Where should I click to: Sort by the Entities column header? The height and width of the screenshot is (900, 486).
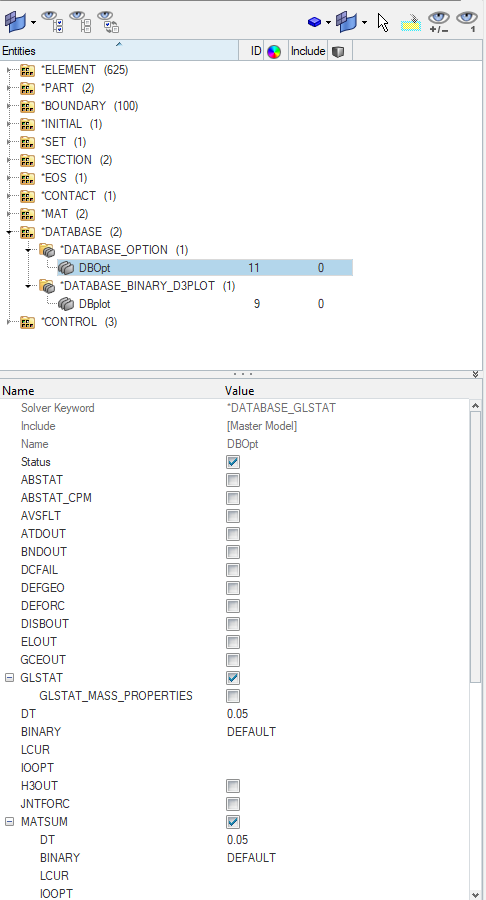tap(119, 51)
